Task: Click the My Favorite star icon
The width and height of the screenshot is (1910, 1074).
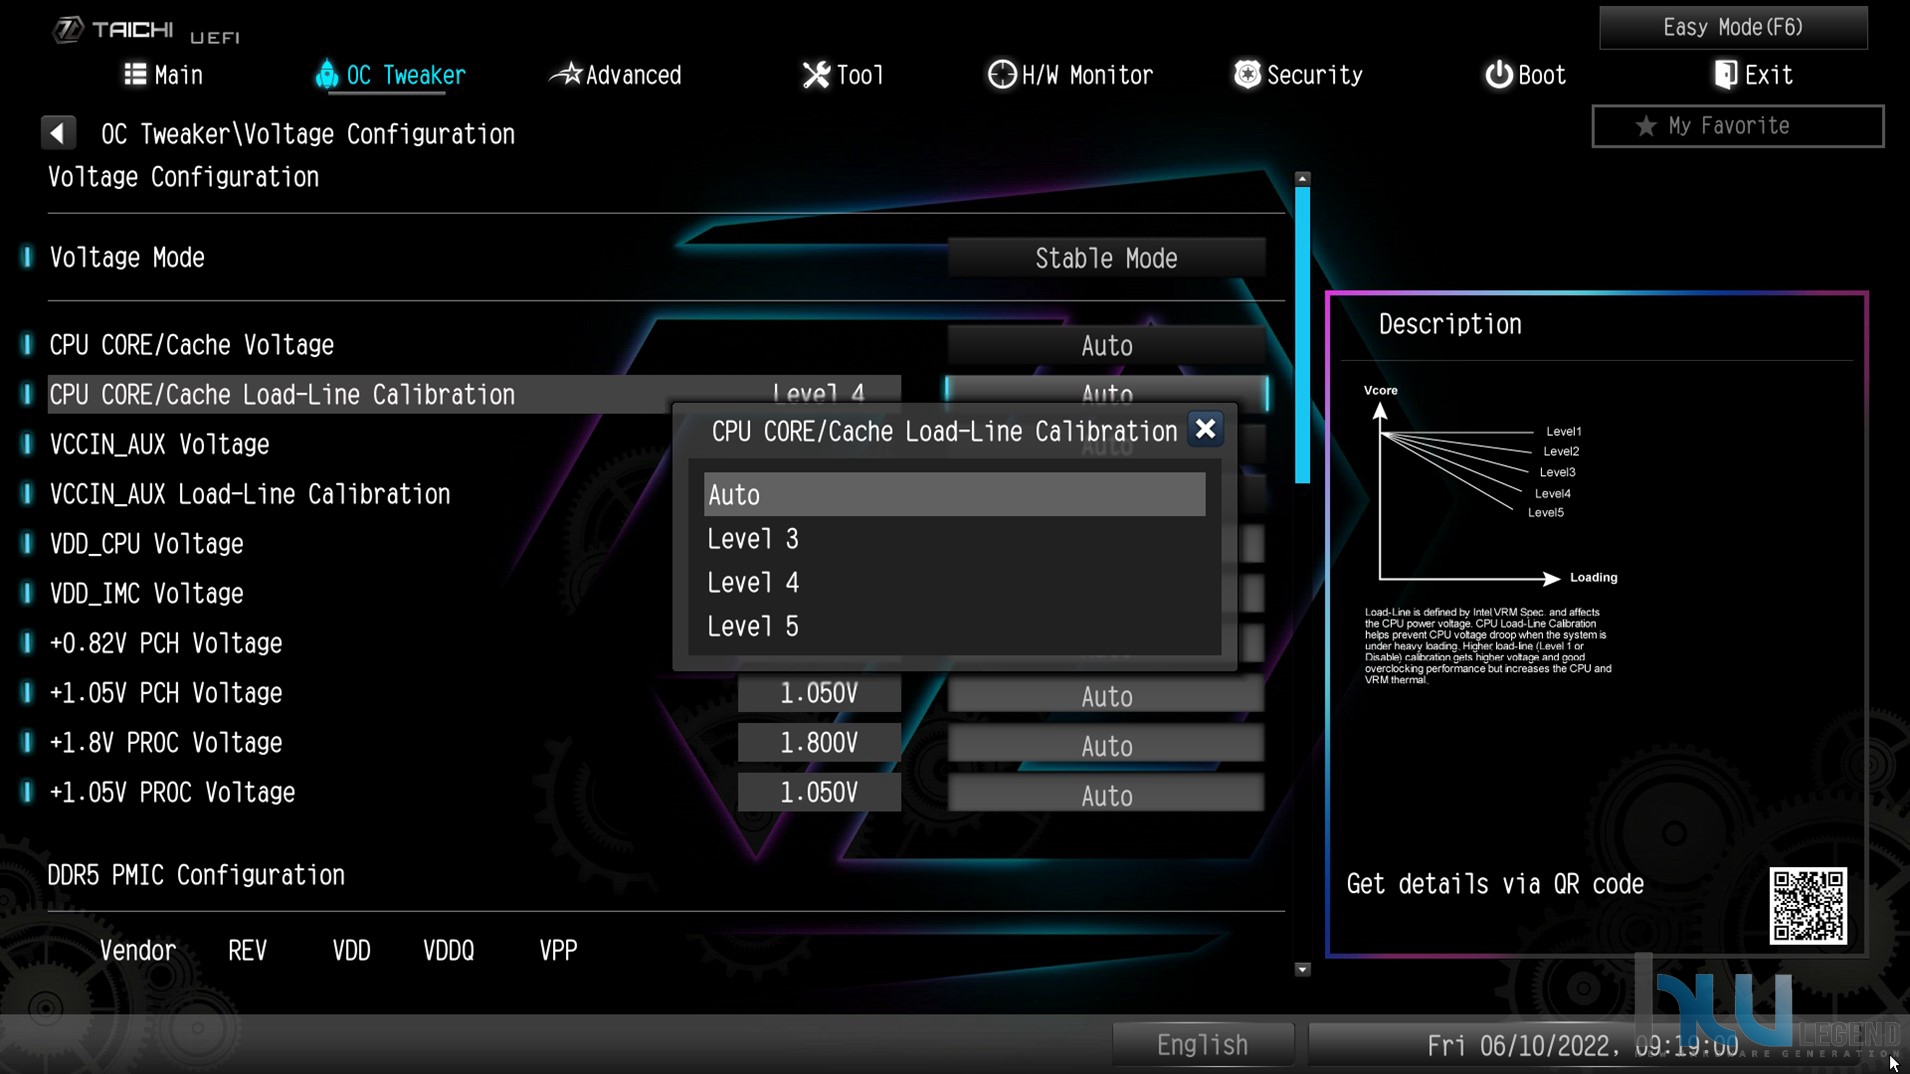Action: pos(1645,126)
